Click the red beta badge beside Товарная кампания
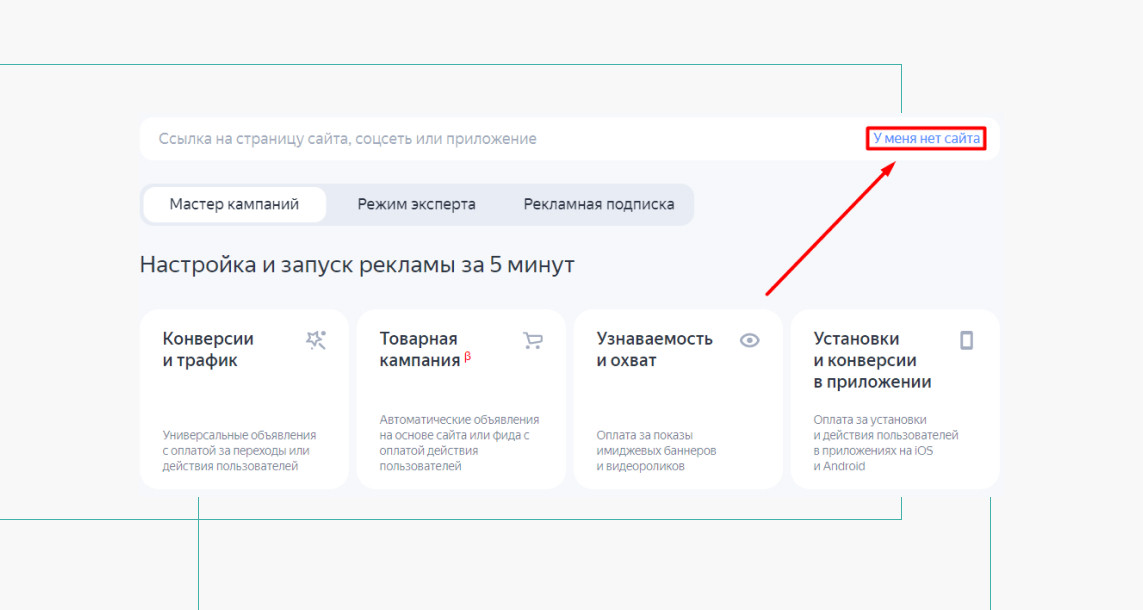This screenshot has height=610, width=1143. pos(468,356)
